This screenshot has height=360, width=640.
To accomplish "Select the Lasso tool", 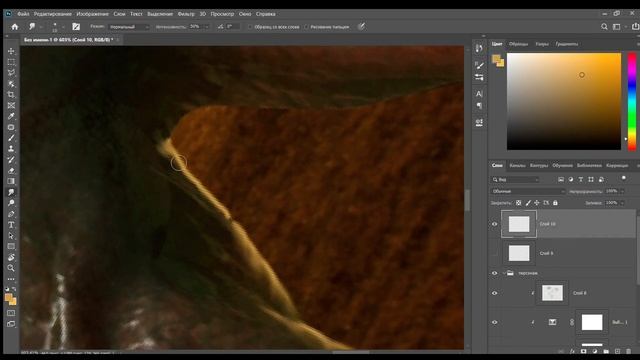I will pos(11,73).
